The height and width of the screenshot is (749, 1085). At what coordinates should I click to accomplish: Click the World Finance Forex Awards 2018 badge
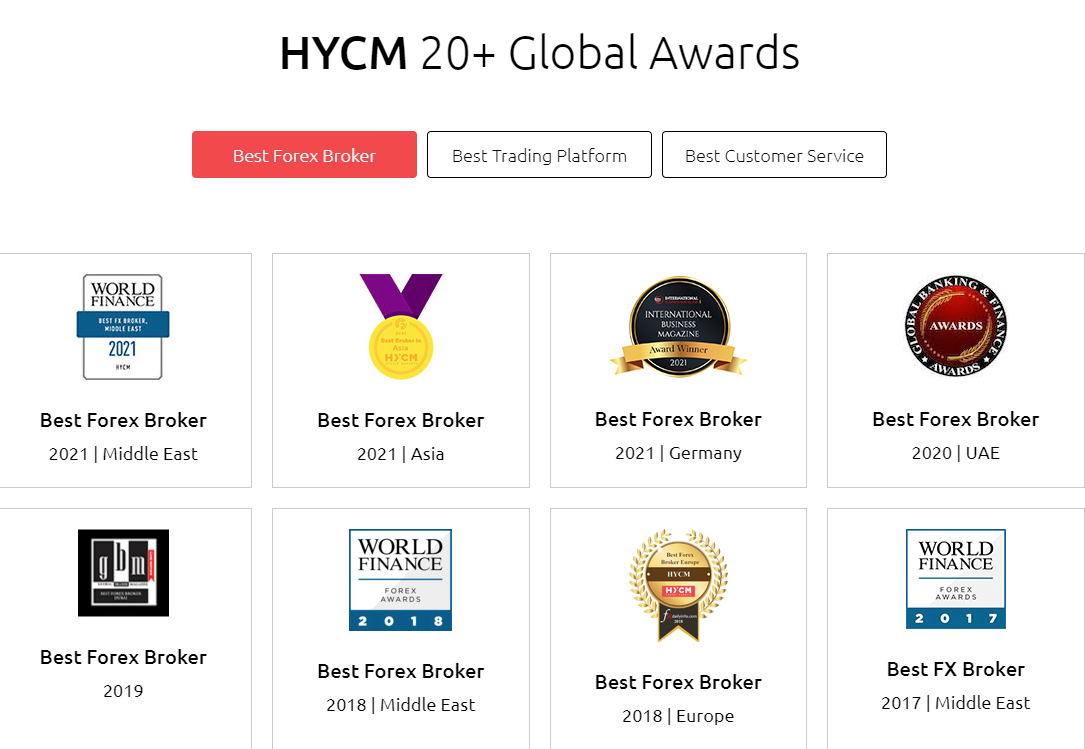401,580
